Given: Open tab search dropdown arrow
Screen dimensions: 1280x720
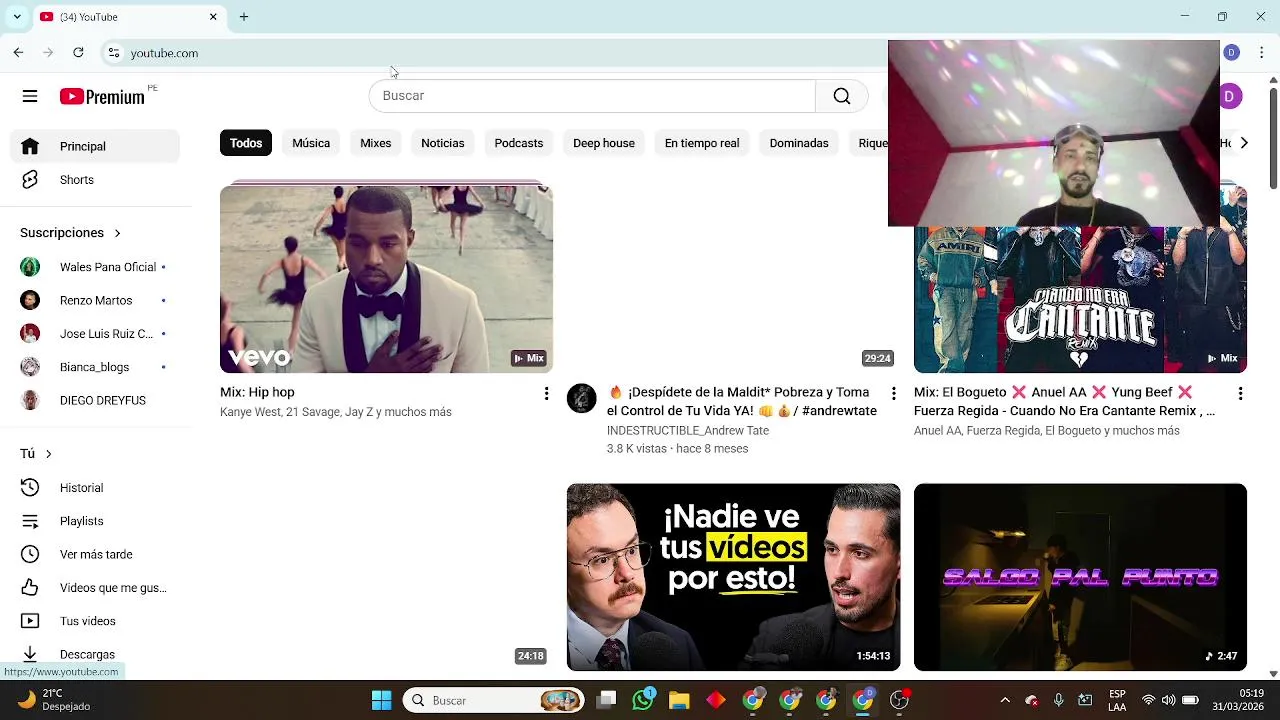Looking at the screenshot, I should tap(17, 17).
